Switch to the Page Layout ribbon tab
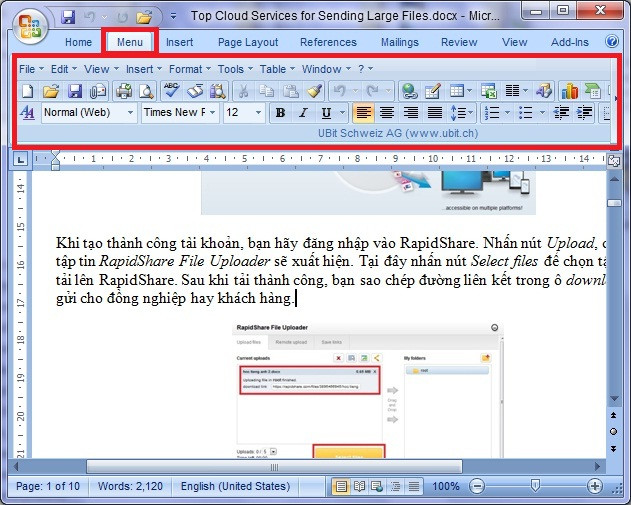Image resolution: width=631 pixels, height=505 pixels. pos(248,42)
